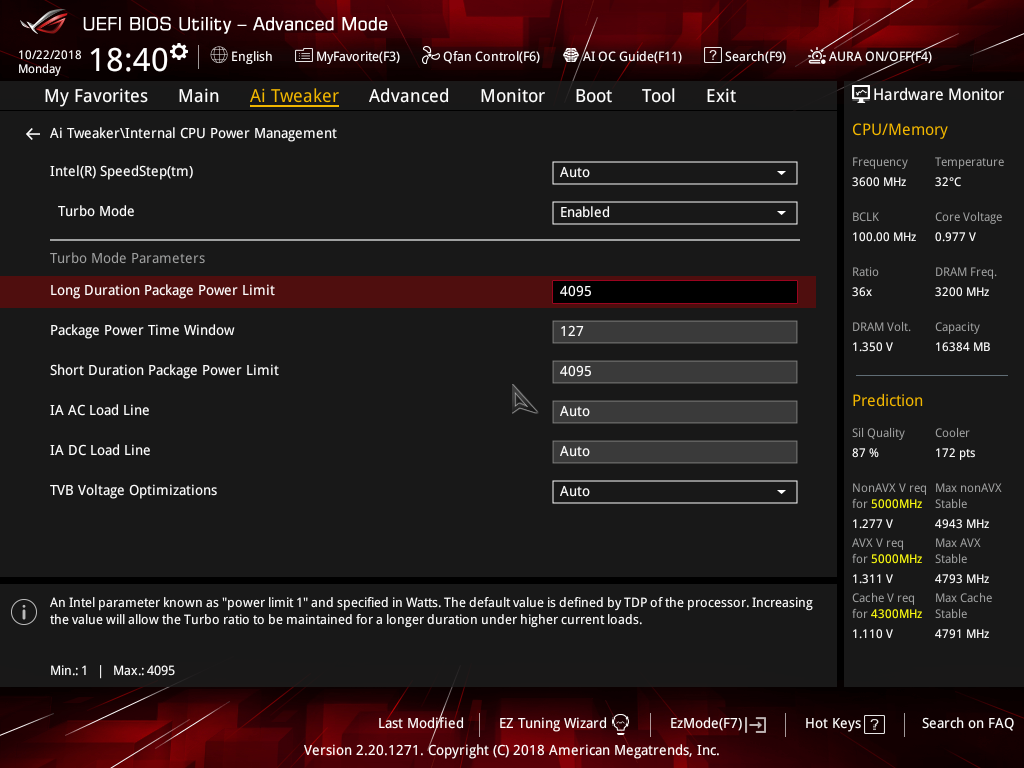Viewport: 1024px width, 768px height.
Task: Click the 18:40 clock display
Action: click(x=129, y=59)
